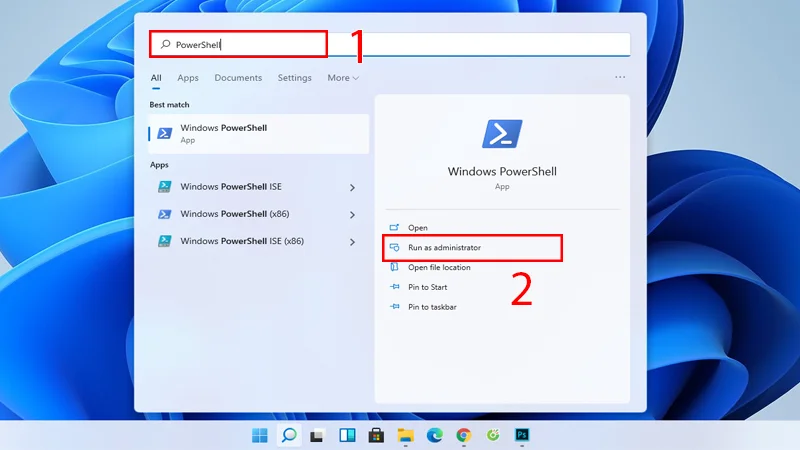Open the More dropdown filter
This screenshot has height=450, width=800.
343,78
